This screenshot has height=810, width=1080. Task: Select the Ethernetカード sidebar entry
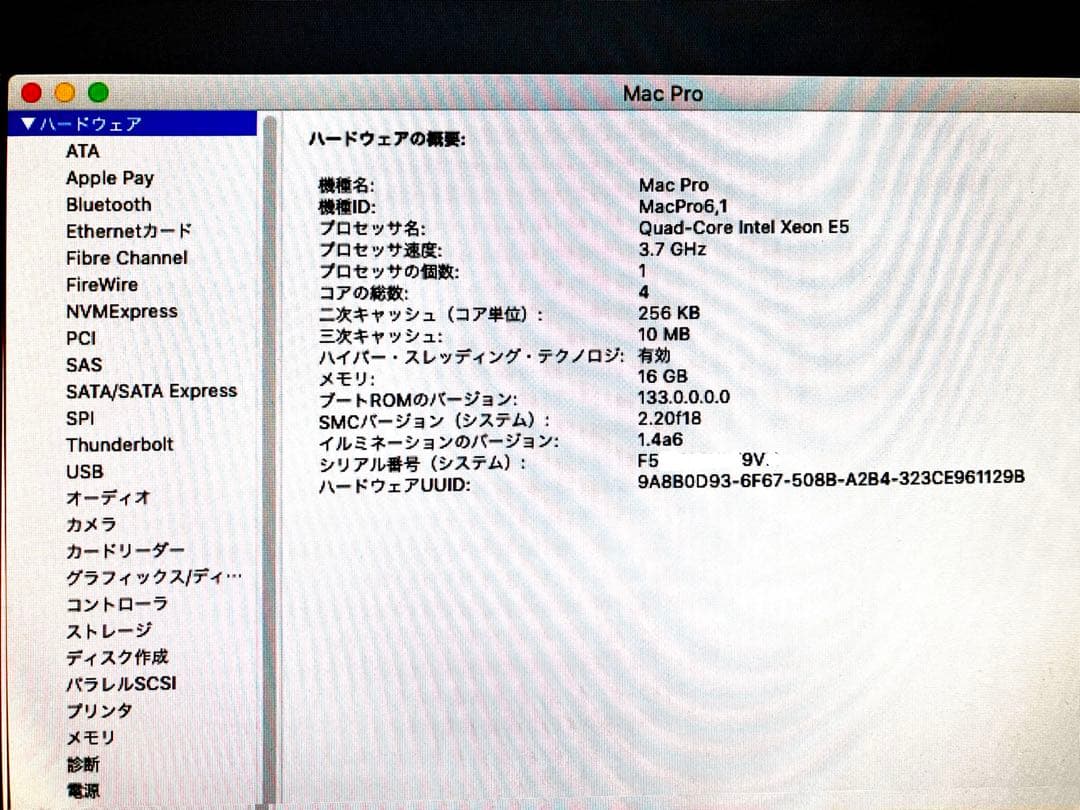(127, 231)
